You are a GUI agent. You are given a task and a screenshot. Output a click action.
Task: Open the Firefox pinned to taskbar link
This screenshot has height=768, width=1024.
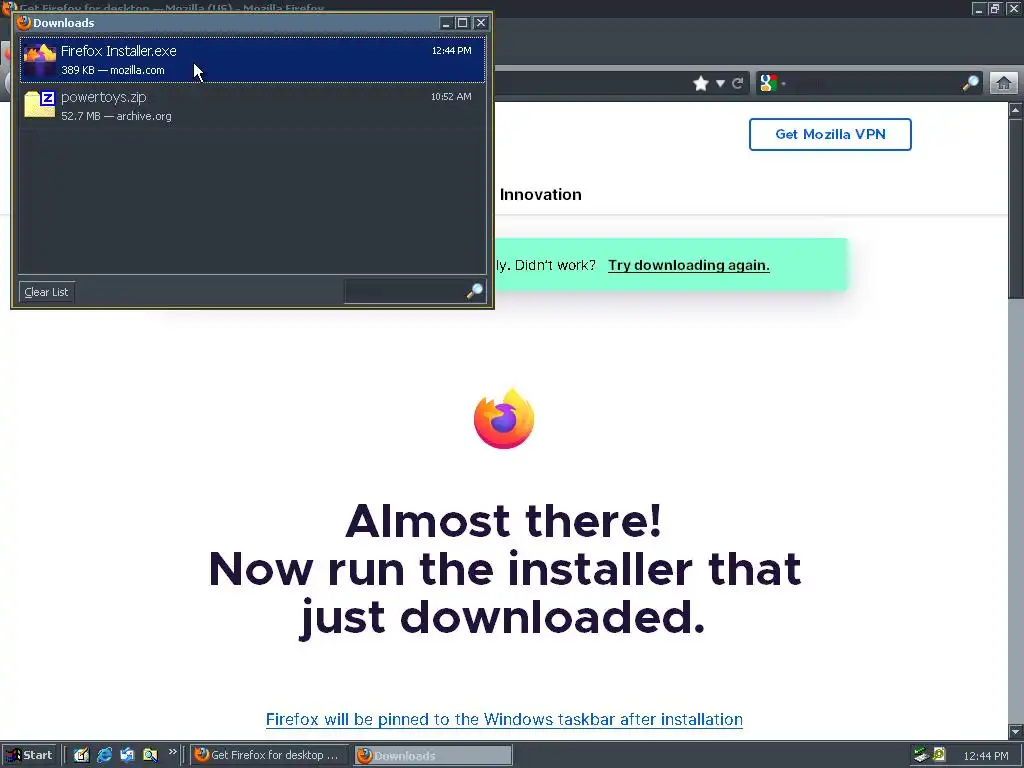(x=504, y=719)
